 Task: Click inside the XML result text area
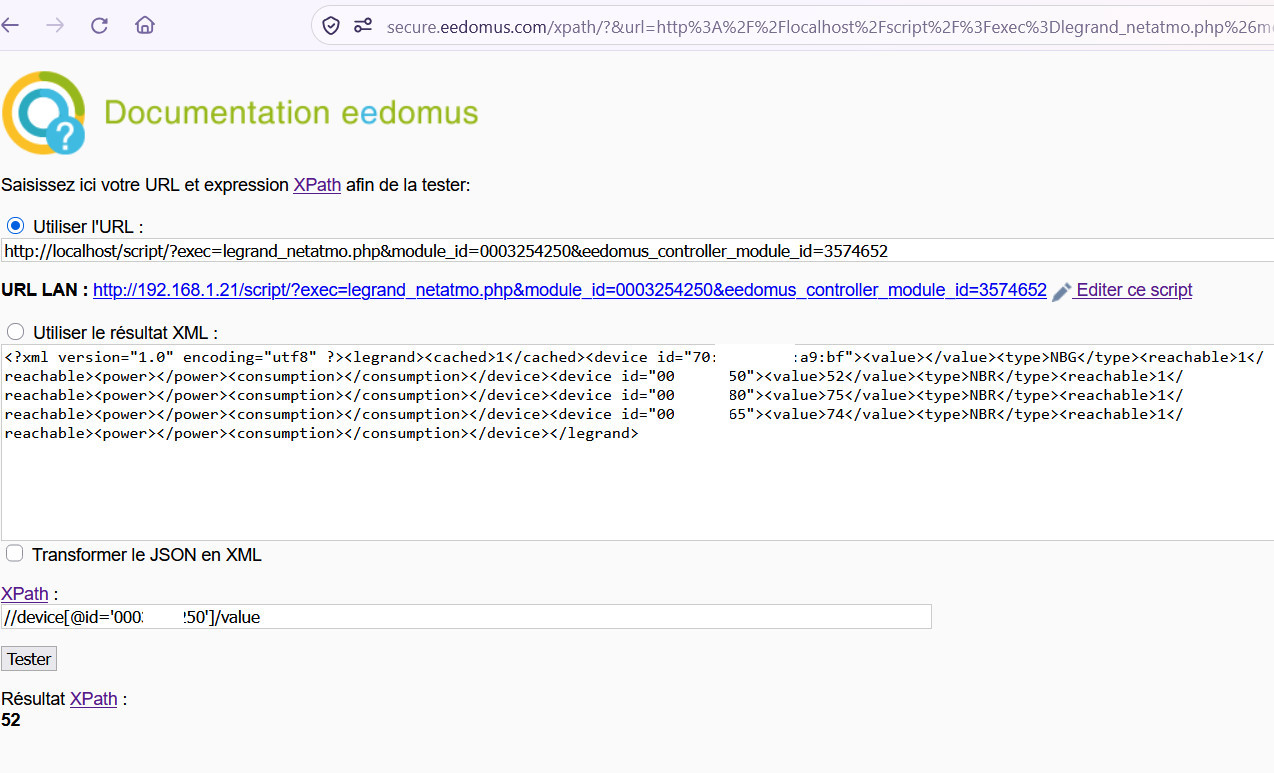coord(637,442)
